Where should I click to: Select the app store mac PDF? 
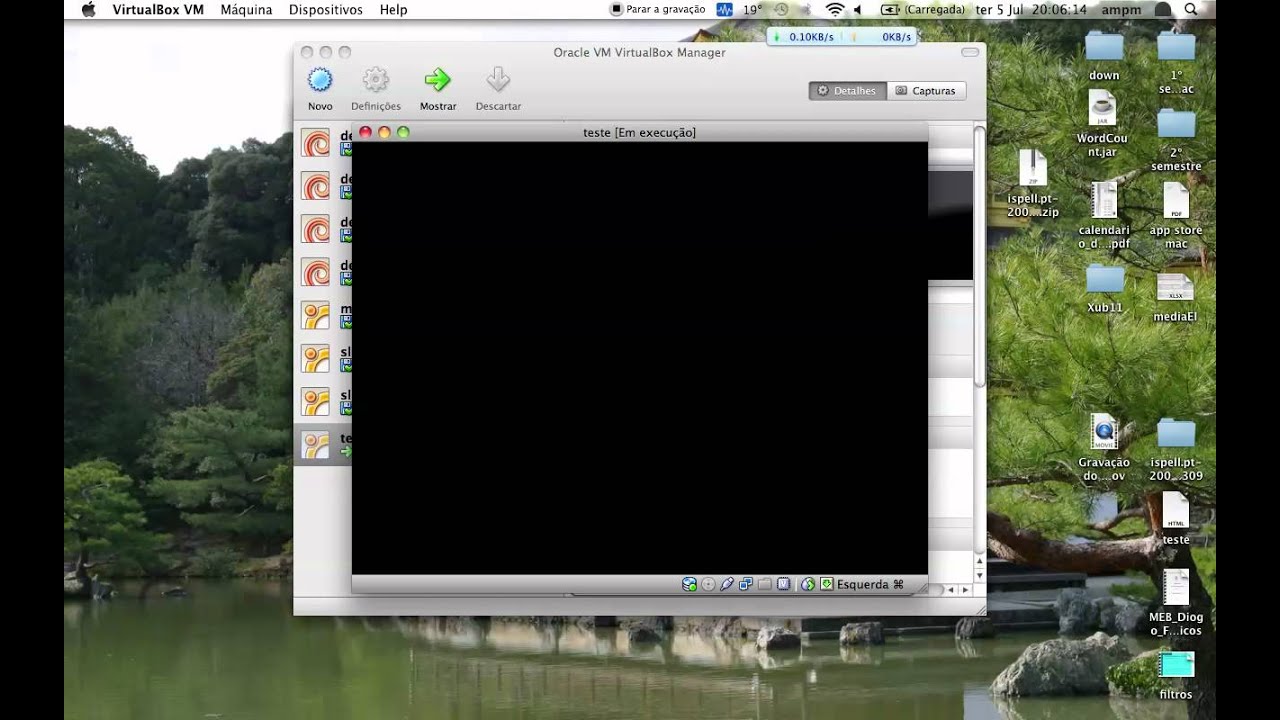[x=1176, y=215]
